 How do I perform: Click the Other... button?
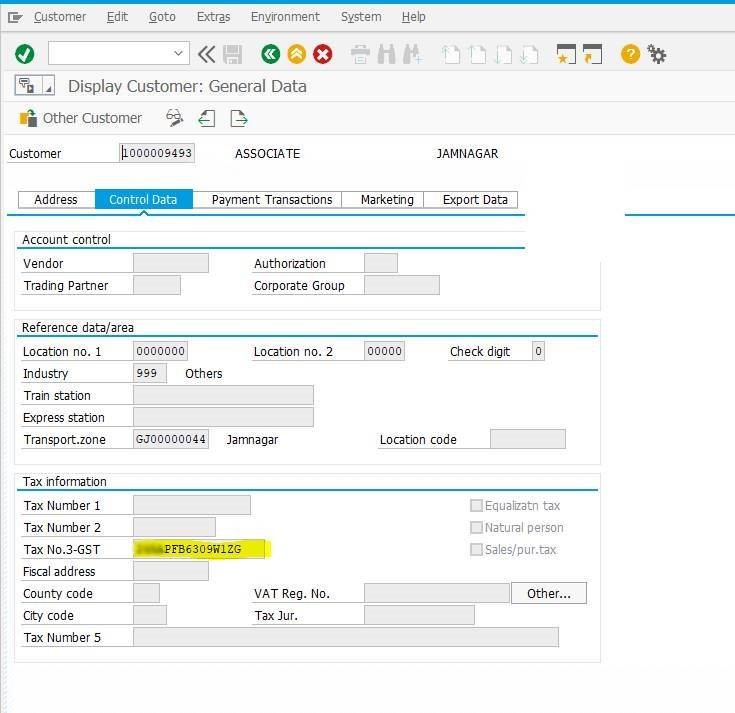549,593
